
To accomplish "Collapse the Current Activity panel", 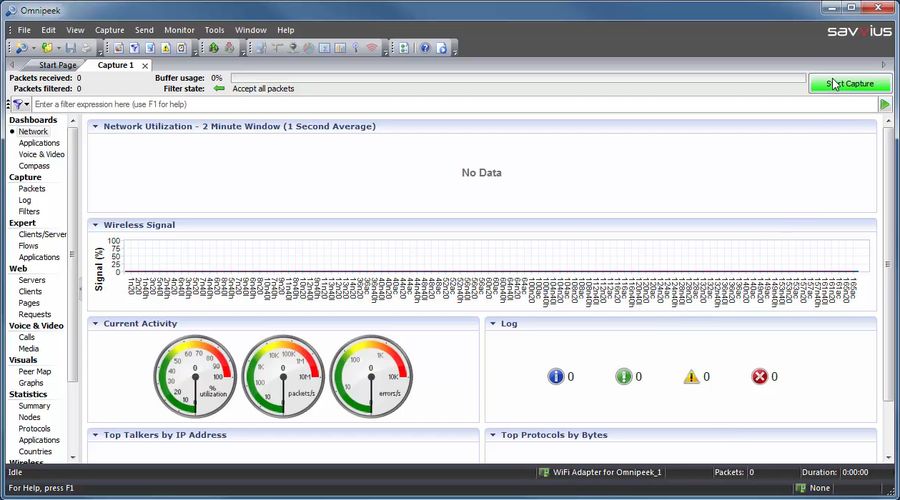I will coord(95,324).
